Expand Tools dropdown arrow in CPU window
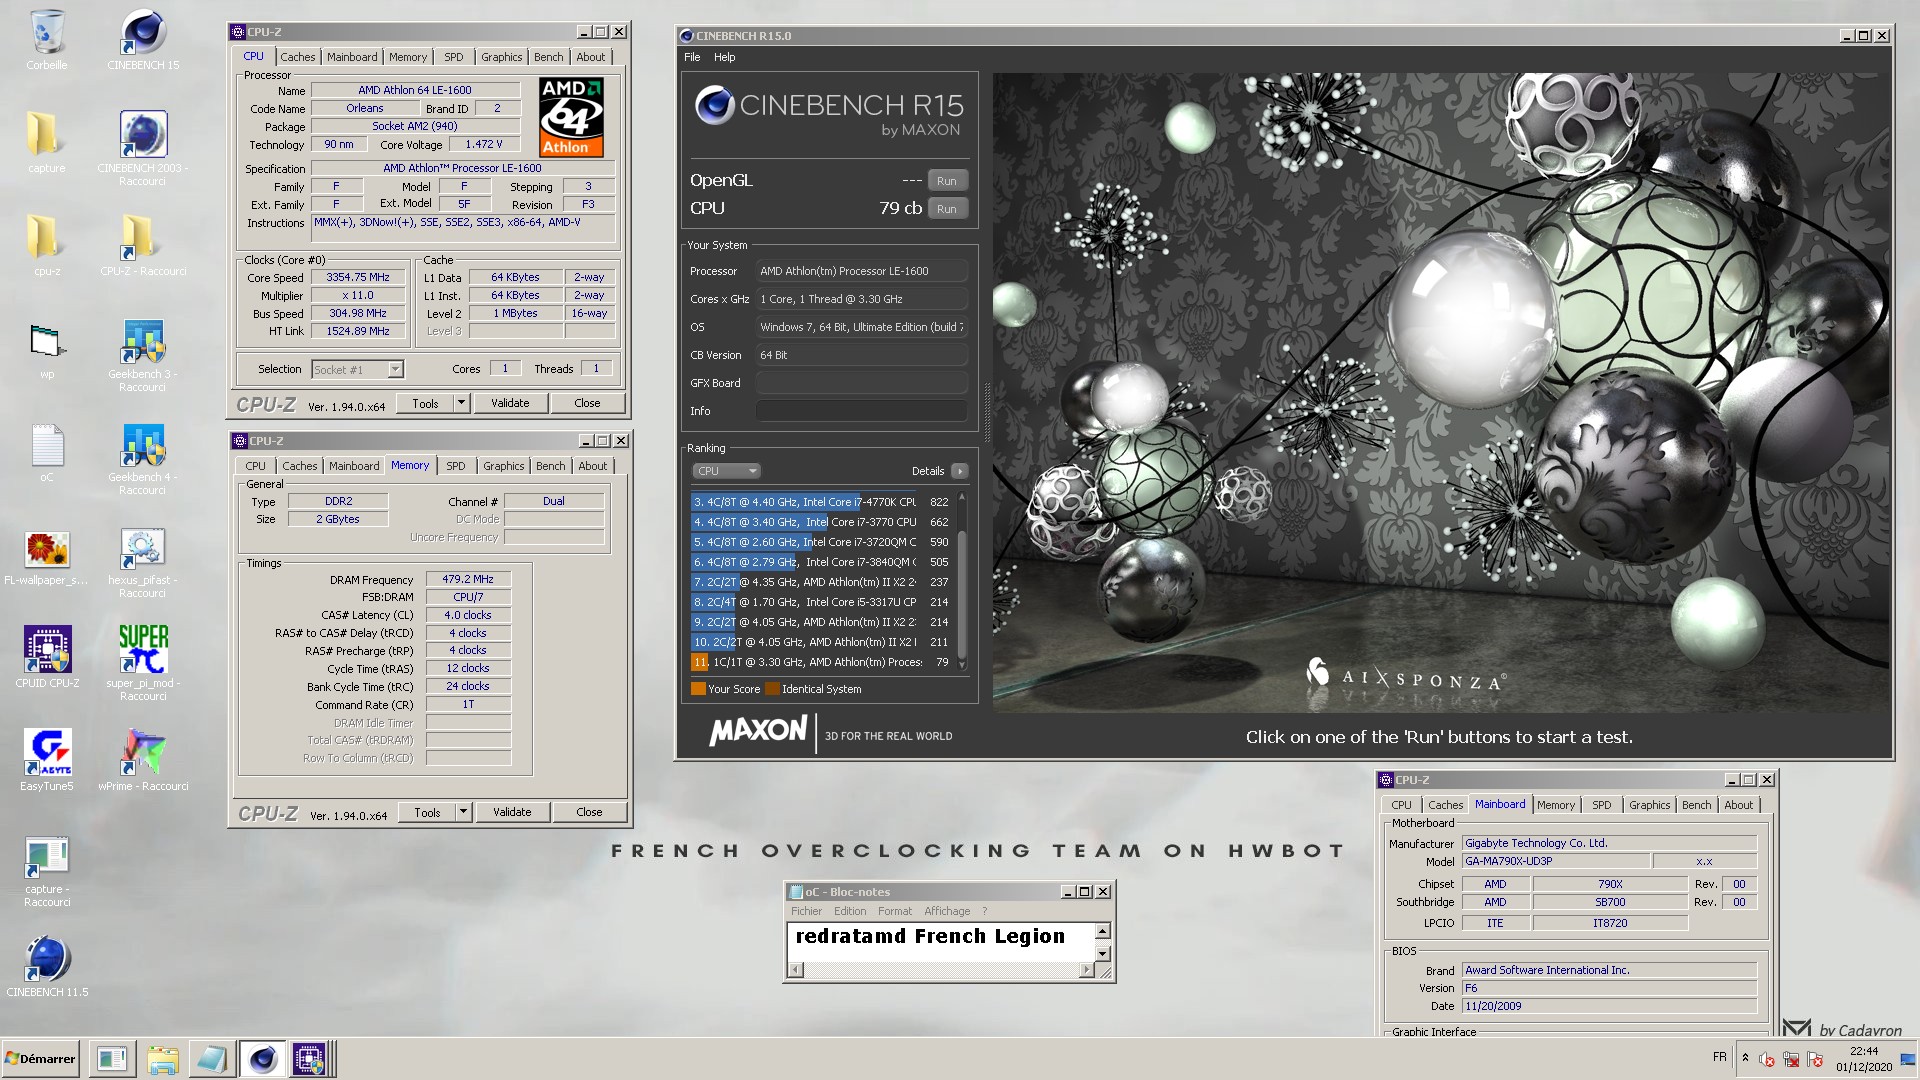Image resolution: width=1920 pixels, height=1080 pixels. click(x=461, y=403)
